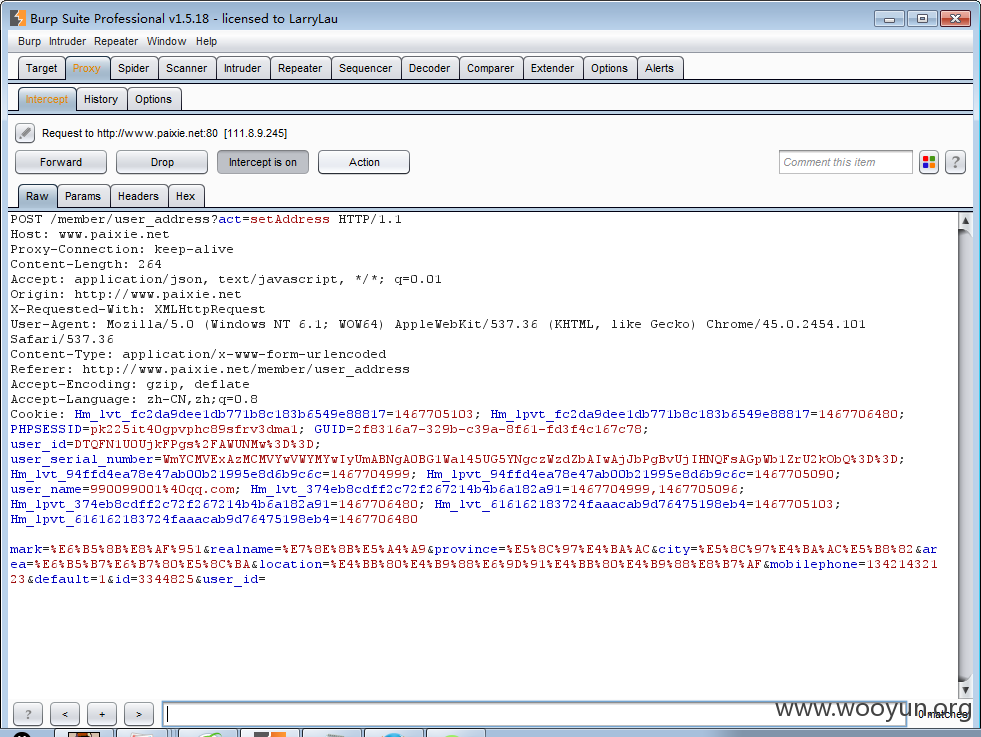Open the highlight color picker icon
Viewport: 981px width, 737px height.
pos(929,163)
